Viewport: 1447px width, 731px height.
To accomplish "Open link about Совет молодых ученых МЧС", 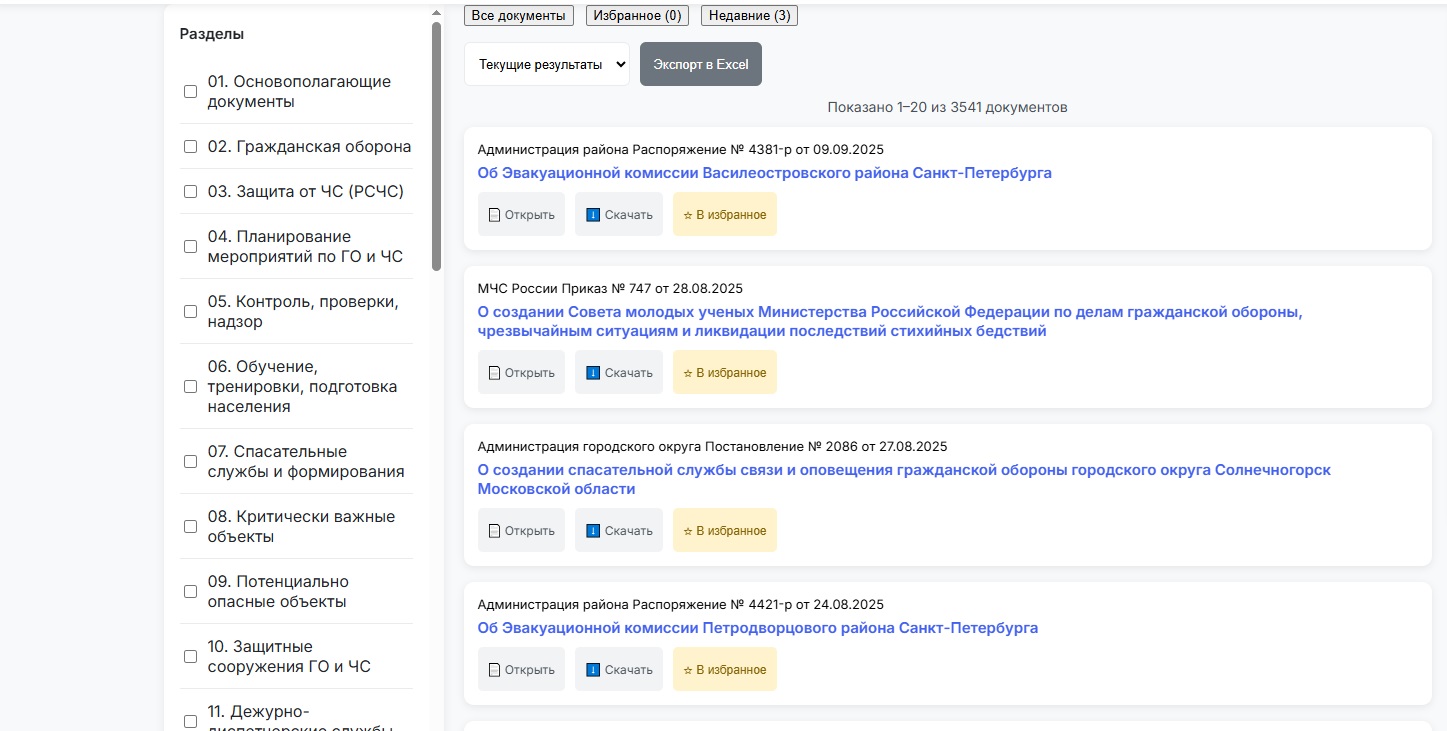I will point(889,321).
